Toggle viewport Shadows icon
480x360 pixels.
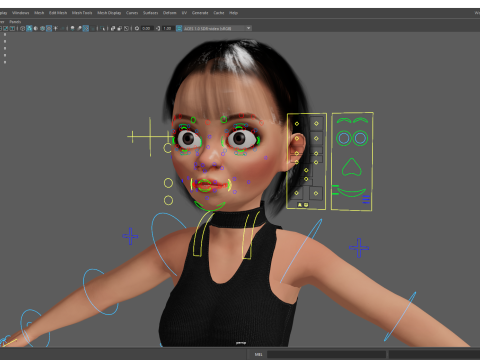coord(62,28)
